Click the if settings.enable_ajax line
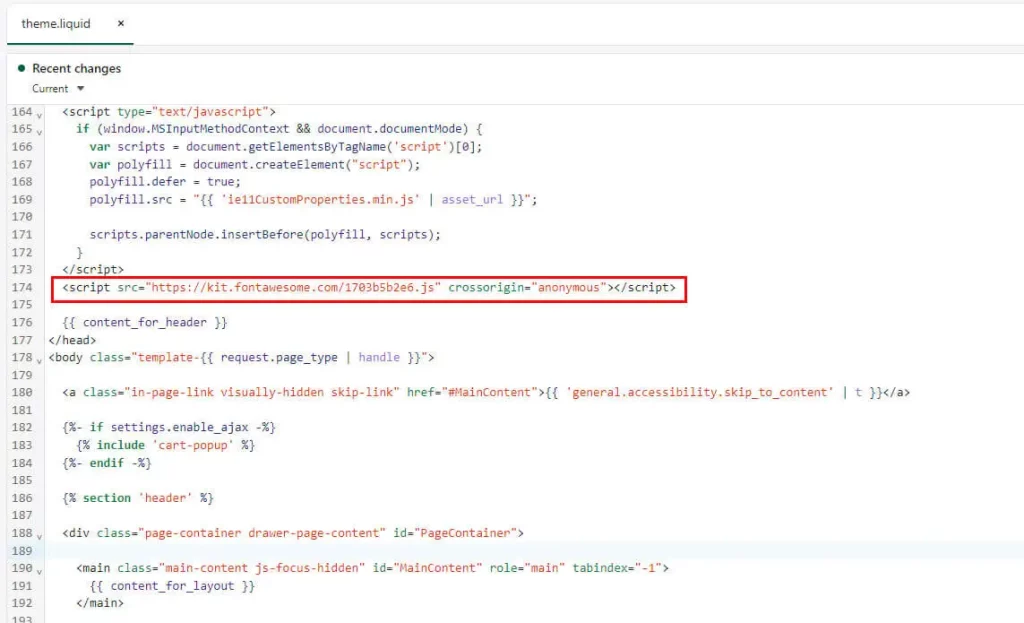The image size is (1024, 623). pyautogui.click(x=169, y=427)
